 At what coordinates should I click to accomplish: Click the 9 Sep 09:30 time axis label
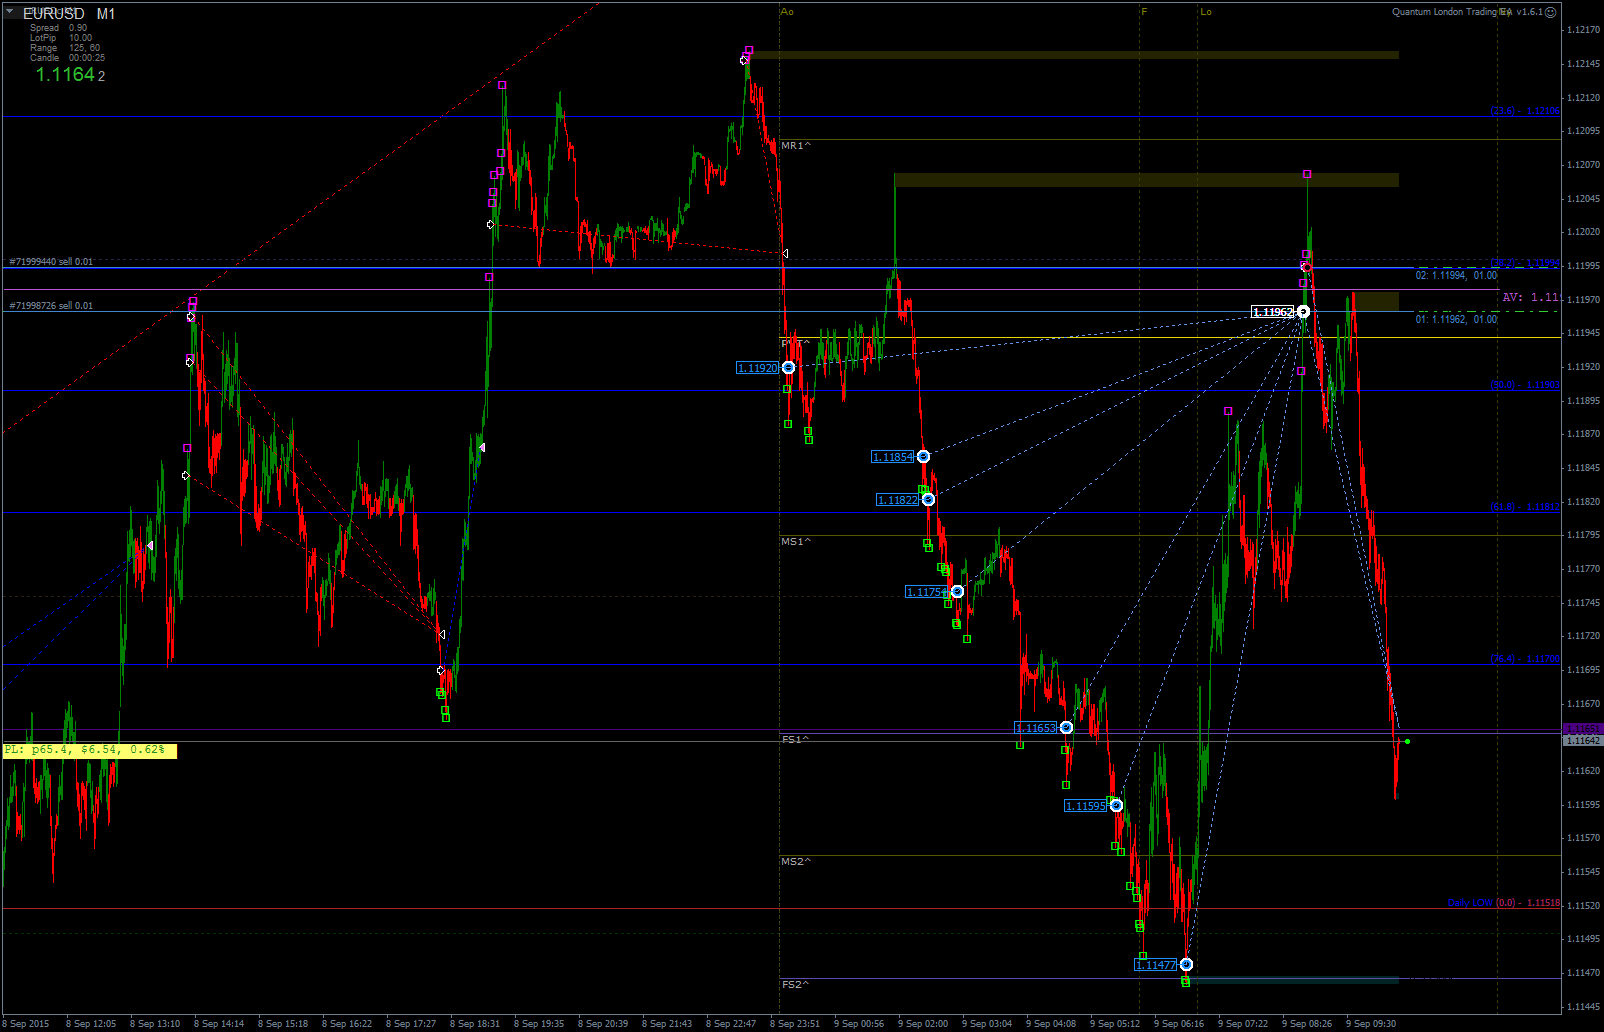tap(1370, 1024)
